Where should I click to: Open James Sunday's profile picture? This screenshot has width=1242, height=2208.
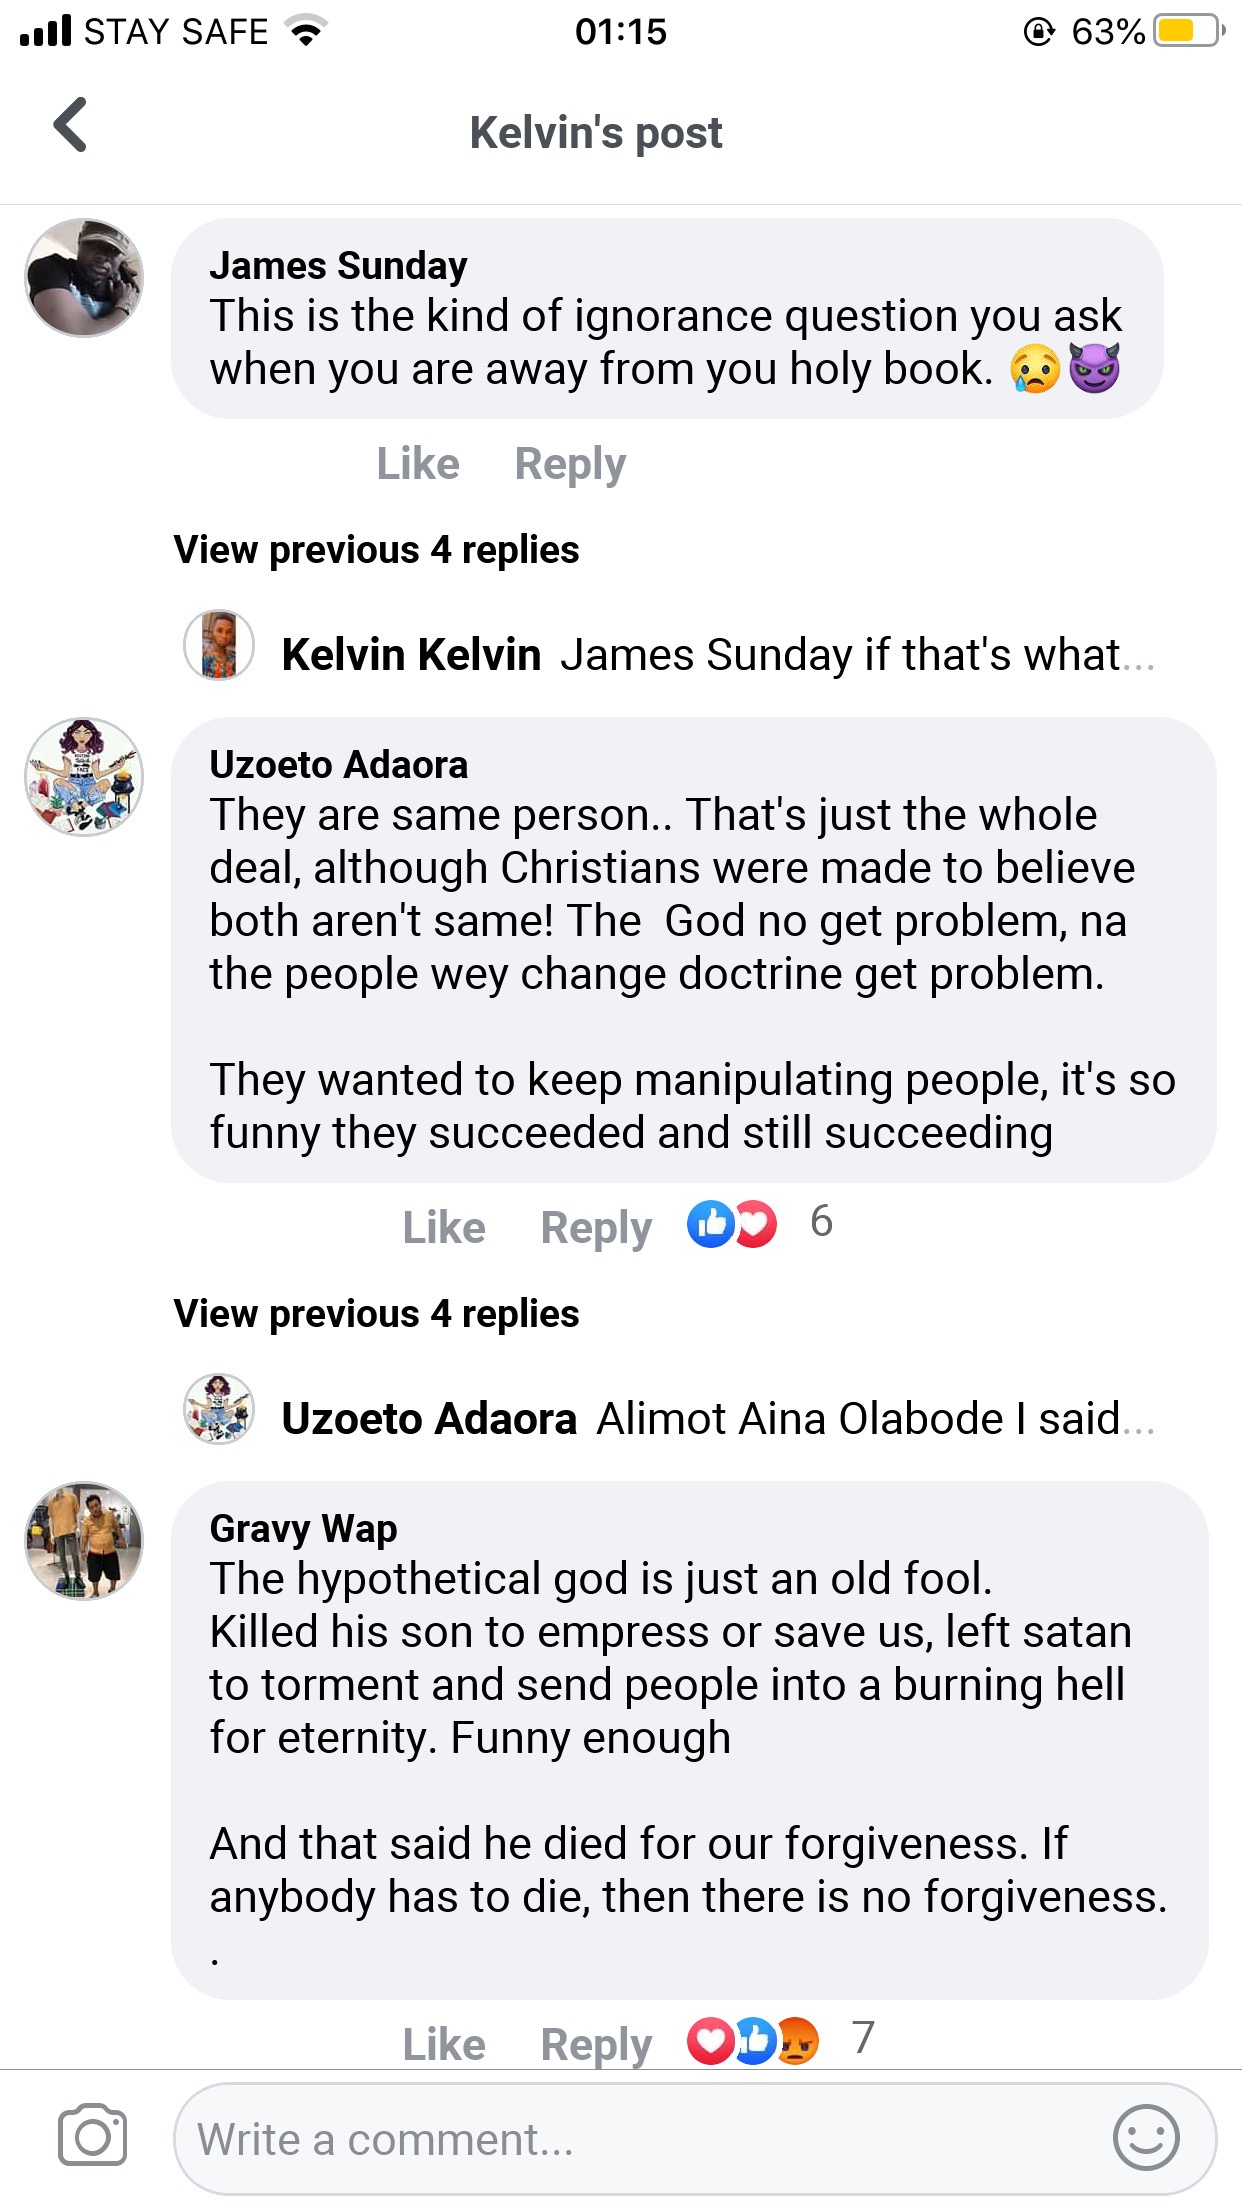coord(84,278)
